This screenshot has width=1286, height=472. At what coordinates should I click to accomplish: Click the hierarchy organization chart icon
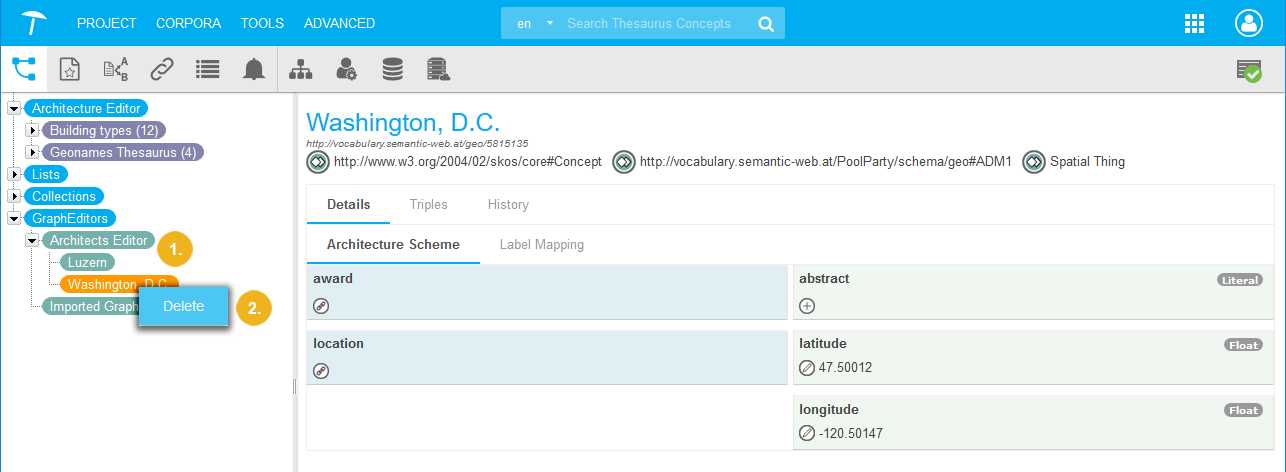click(300, 69)
